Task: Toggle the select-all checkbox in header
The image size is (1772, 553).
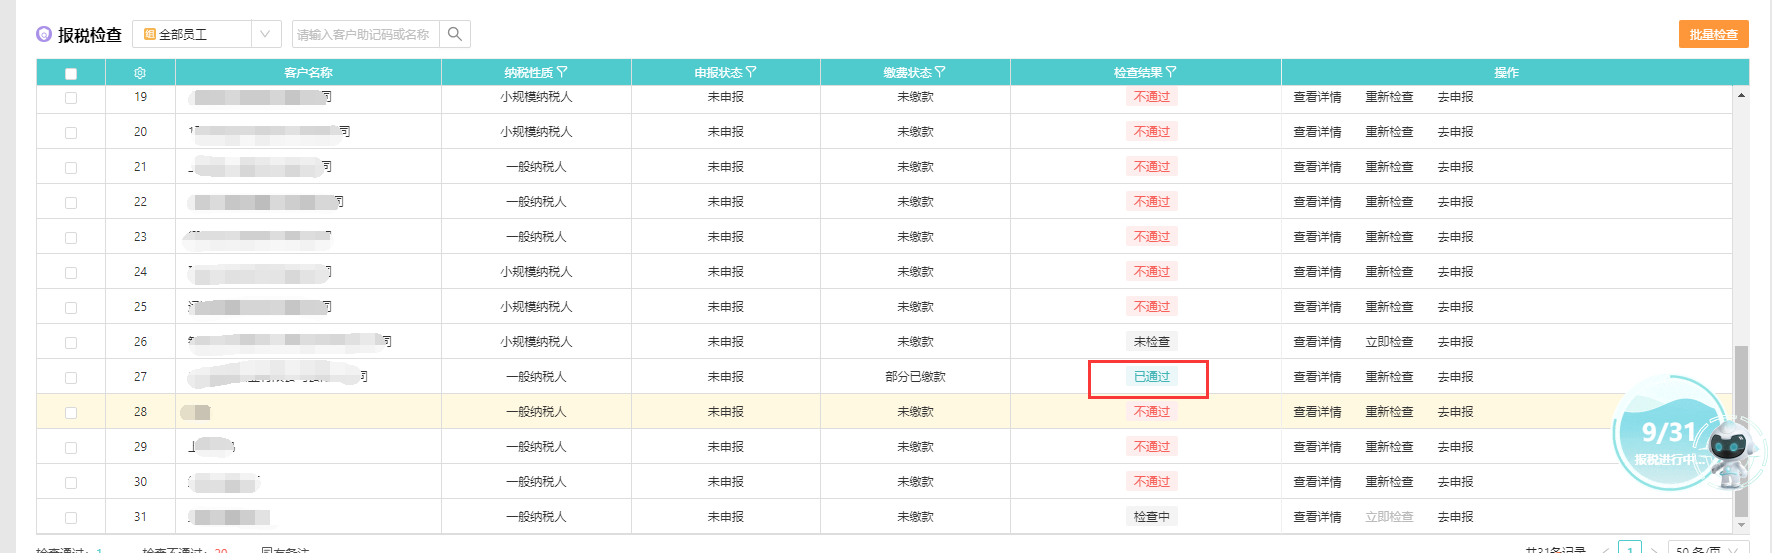Action: pyautogui.click(x=71, y=73)
